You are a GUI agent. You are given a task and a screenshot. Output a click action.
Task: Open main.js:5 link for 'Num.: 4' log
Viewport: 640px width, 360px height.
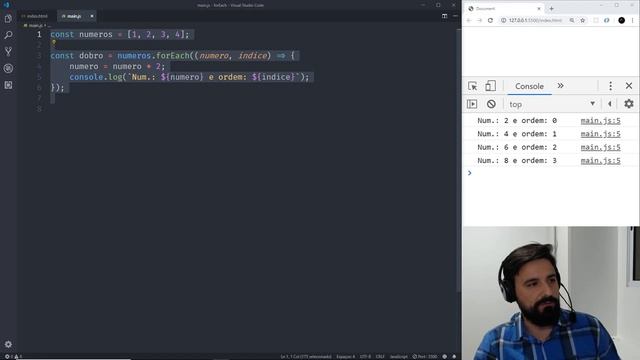(600, 134)
